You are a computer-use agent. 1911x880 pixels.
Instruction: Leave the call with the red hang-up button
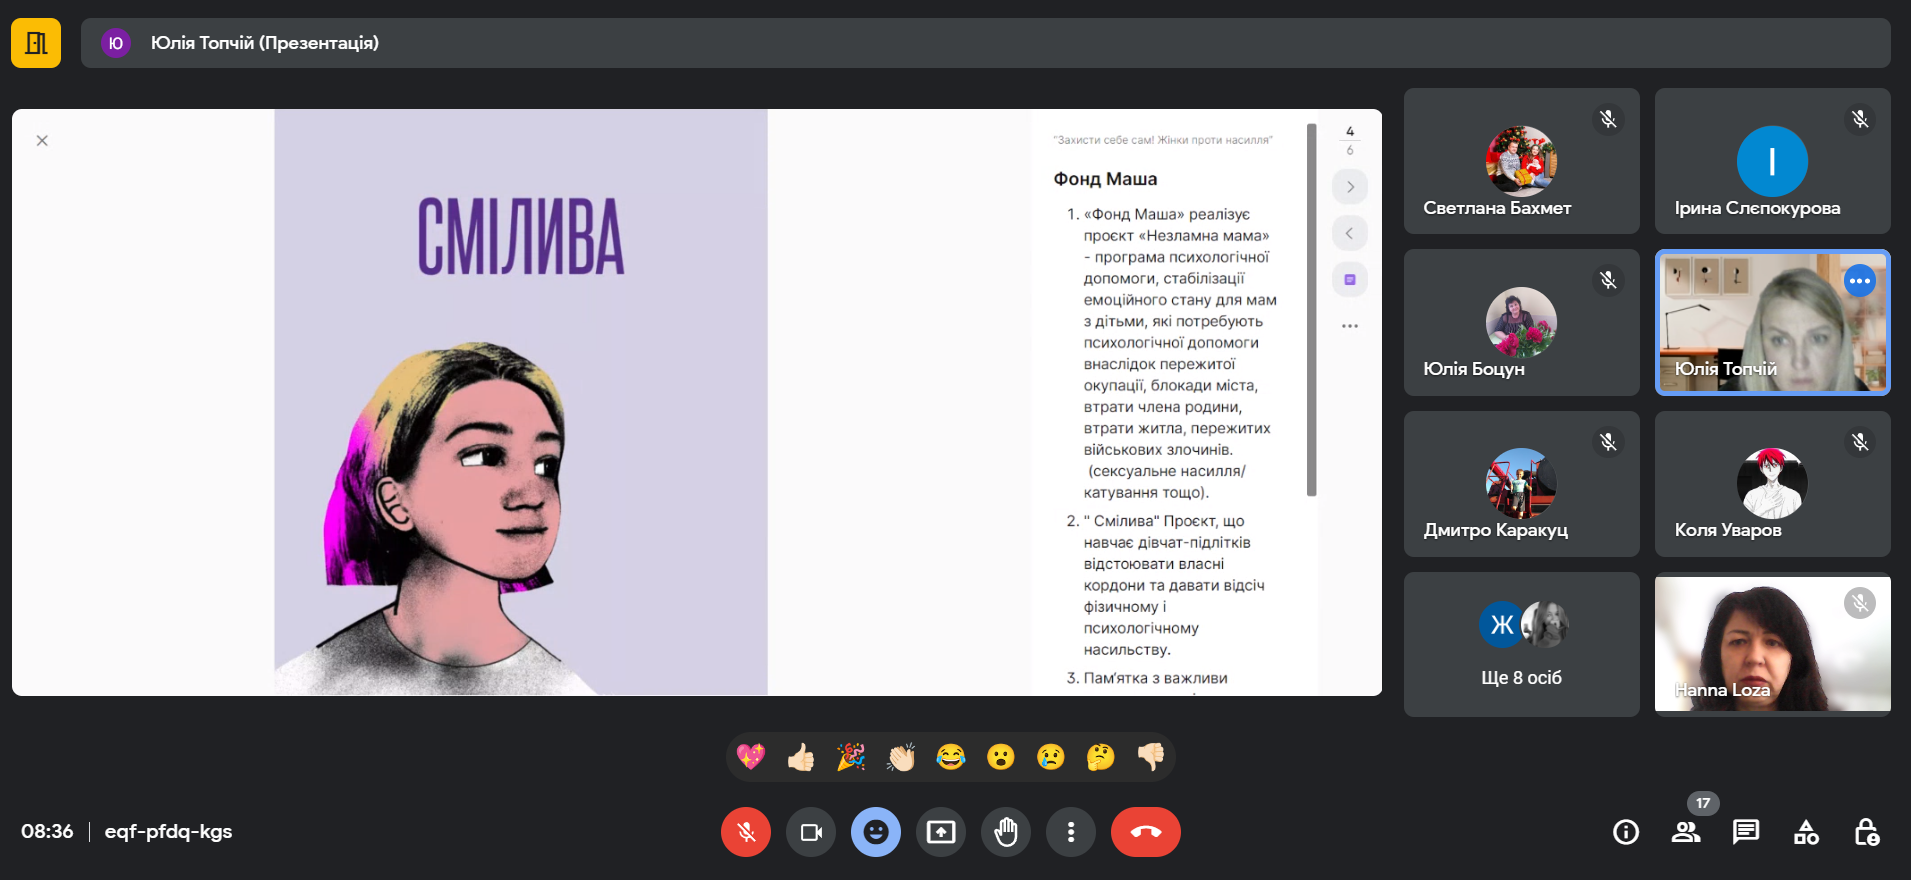[1145, 832]
